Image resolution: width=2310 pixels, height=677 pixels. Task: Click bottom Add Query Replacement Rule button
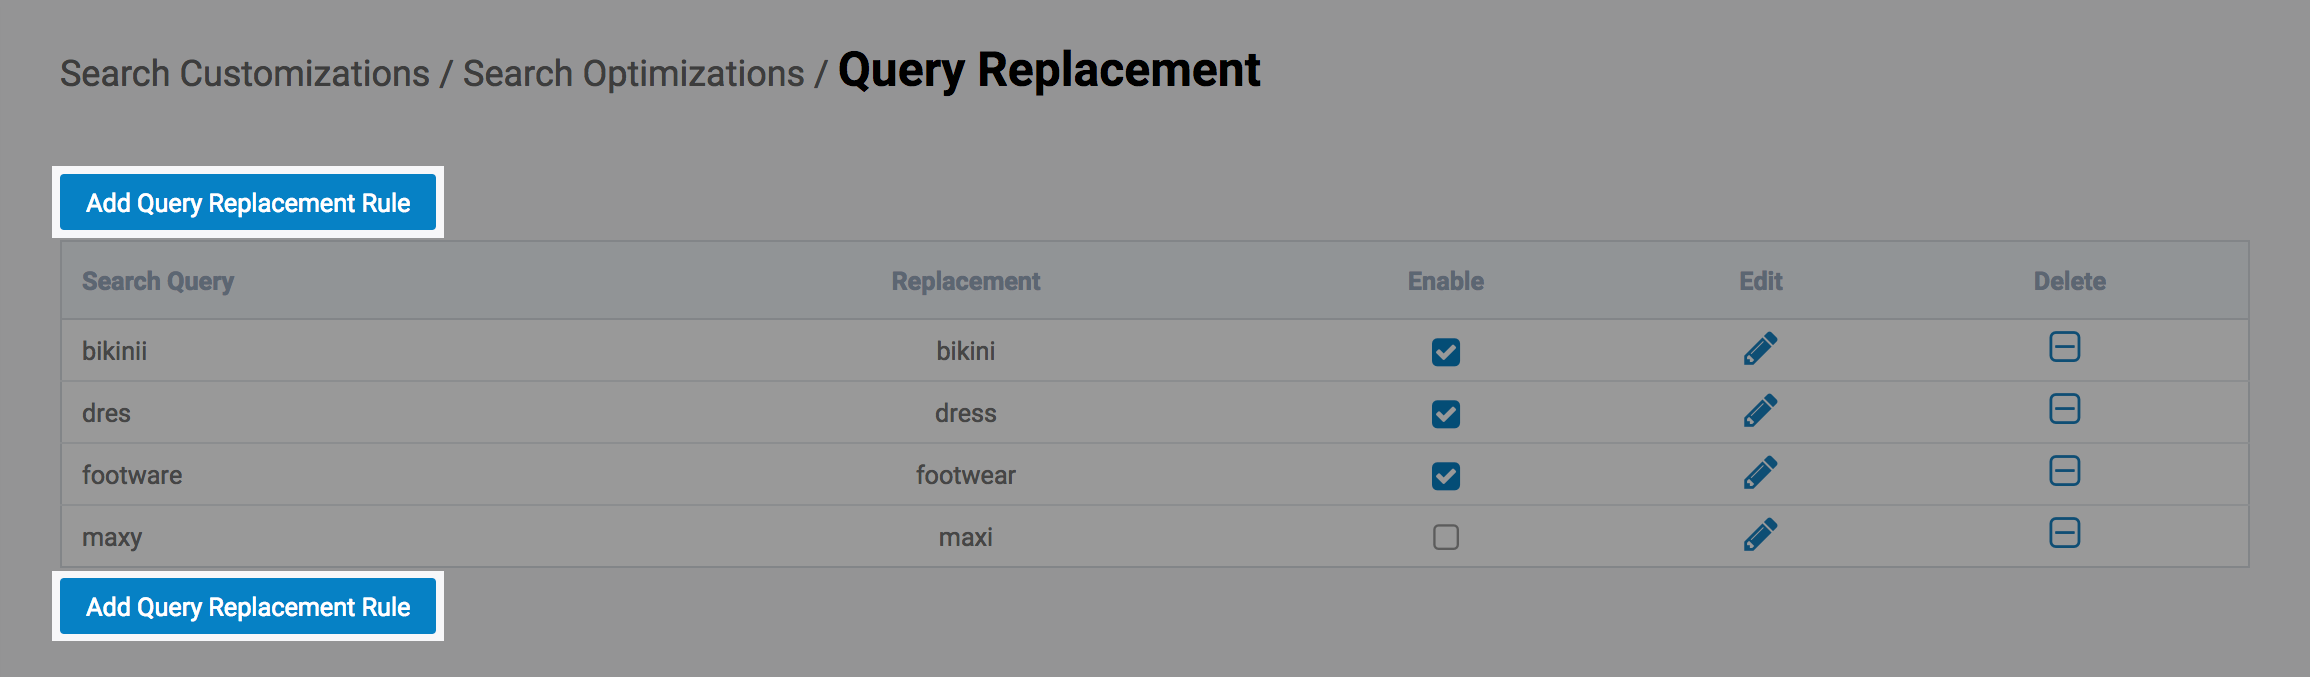pos(248,607)
